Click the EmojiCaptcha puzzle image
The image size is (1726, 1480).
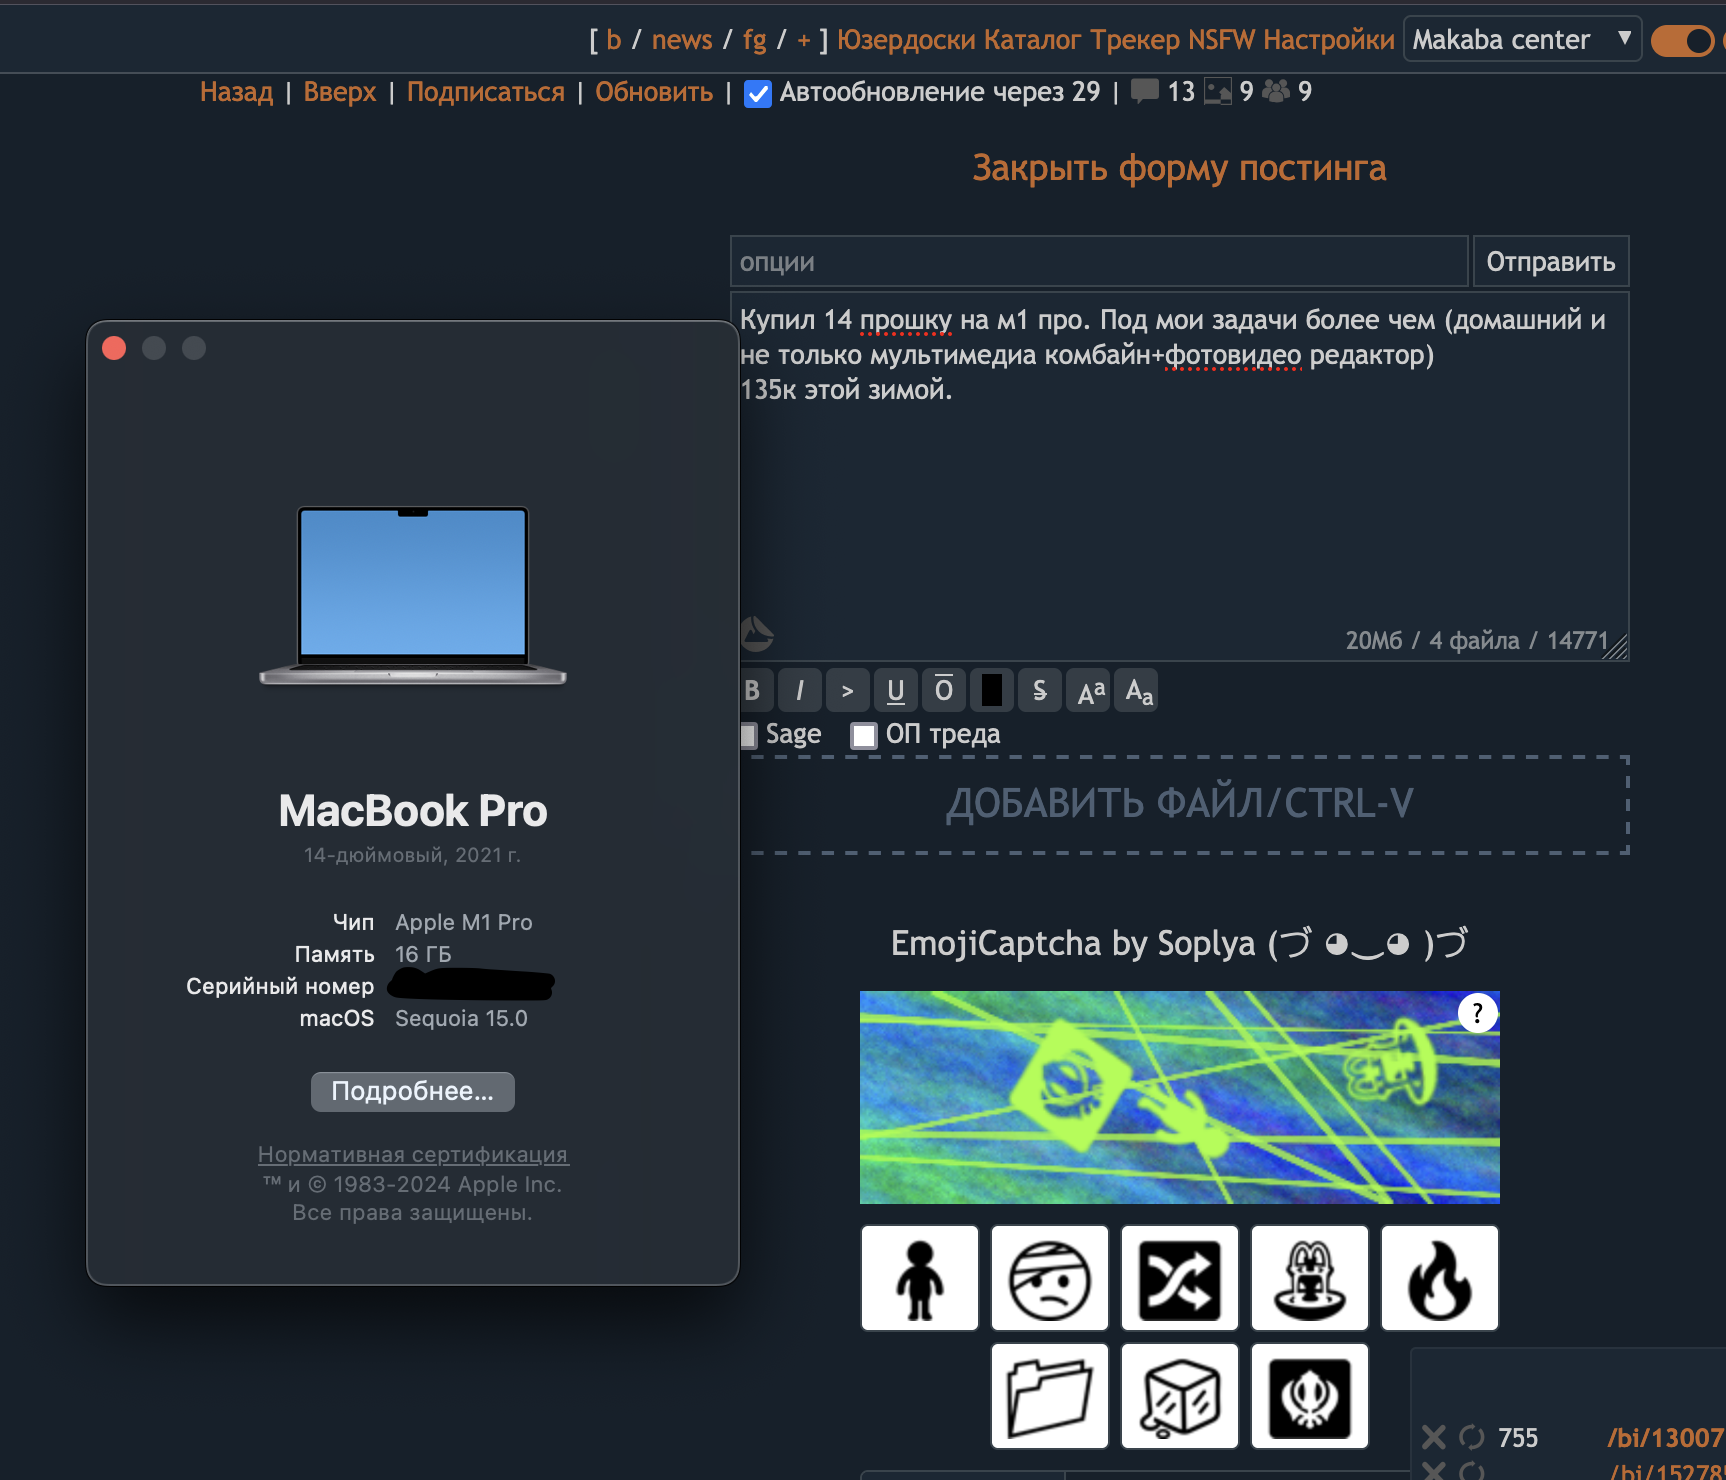click(x=1180, y=1097)
